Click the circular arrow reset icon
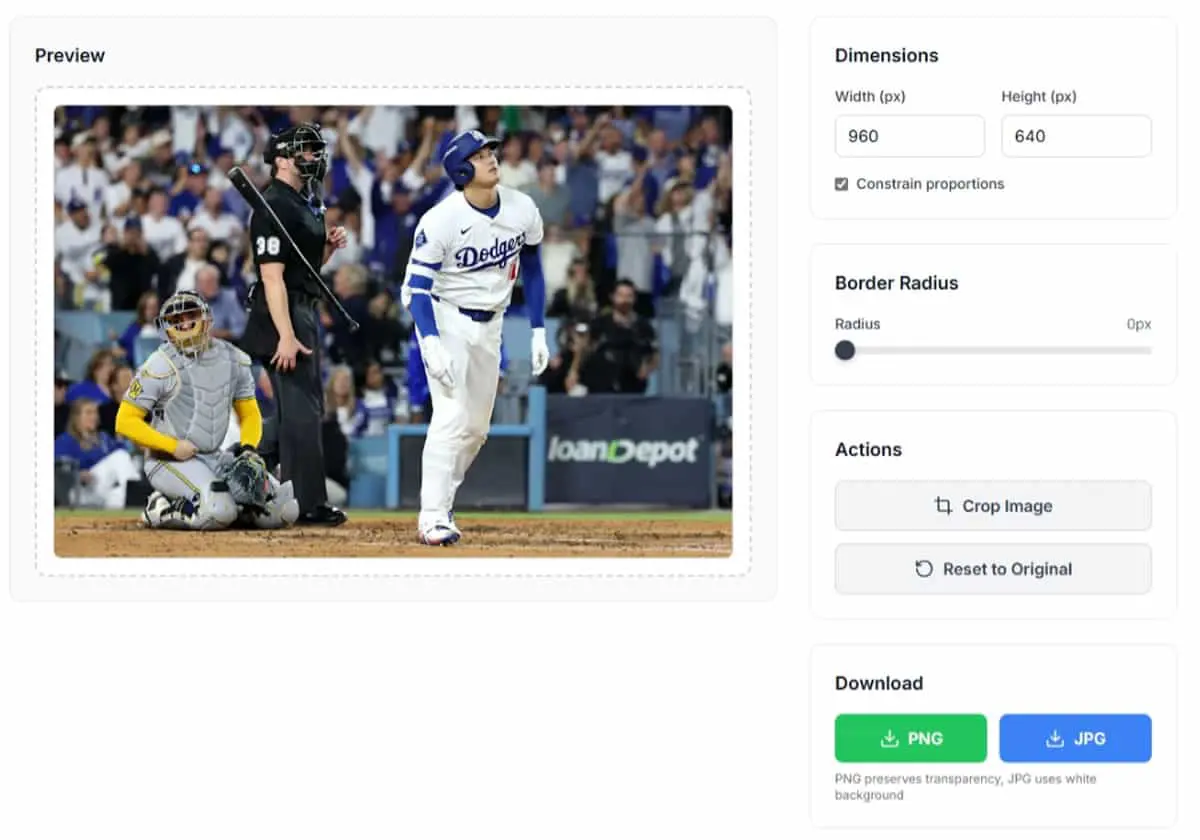The image size is (1200, 840). click(924, 569)
